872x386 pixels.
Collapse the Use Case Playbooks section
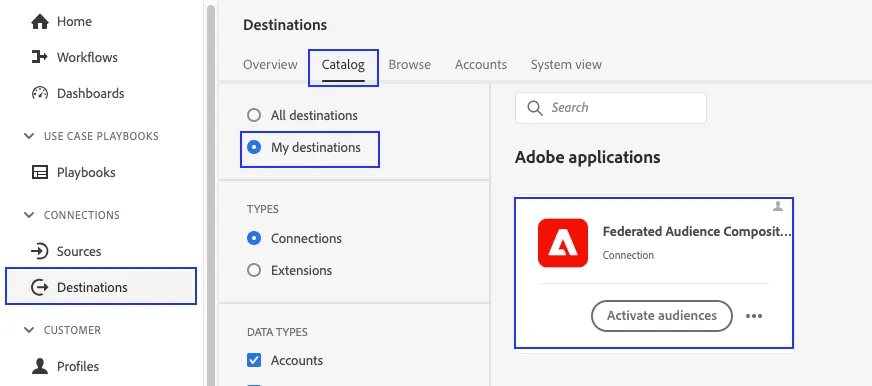click(28, 136)
